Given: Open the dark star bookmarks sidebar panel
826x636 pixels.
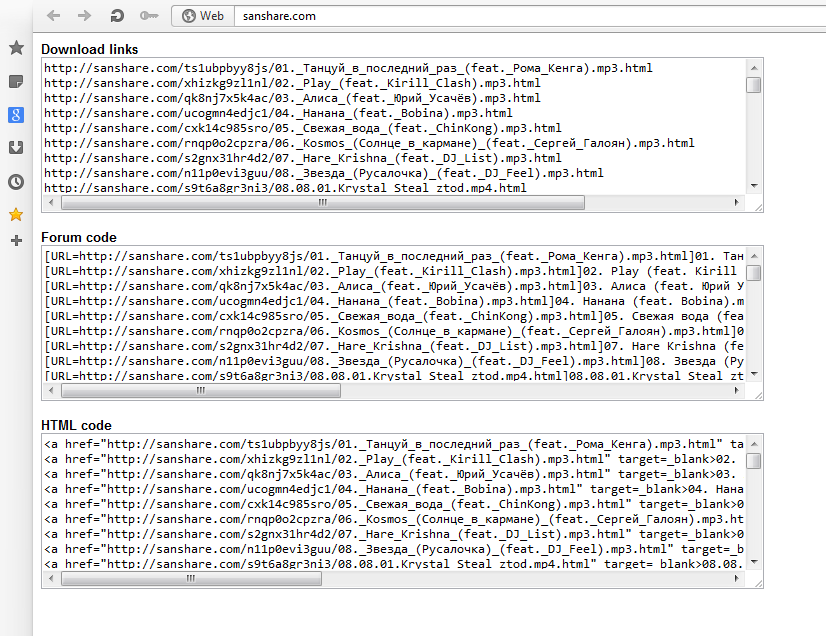Looking at the screenshot, I should coord(16,48).
